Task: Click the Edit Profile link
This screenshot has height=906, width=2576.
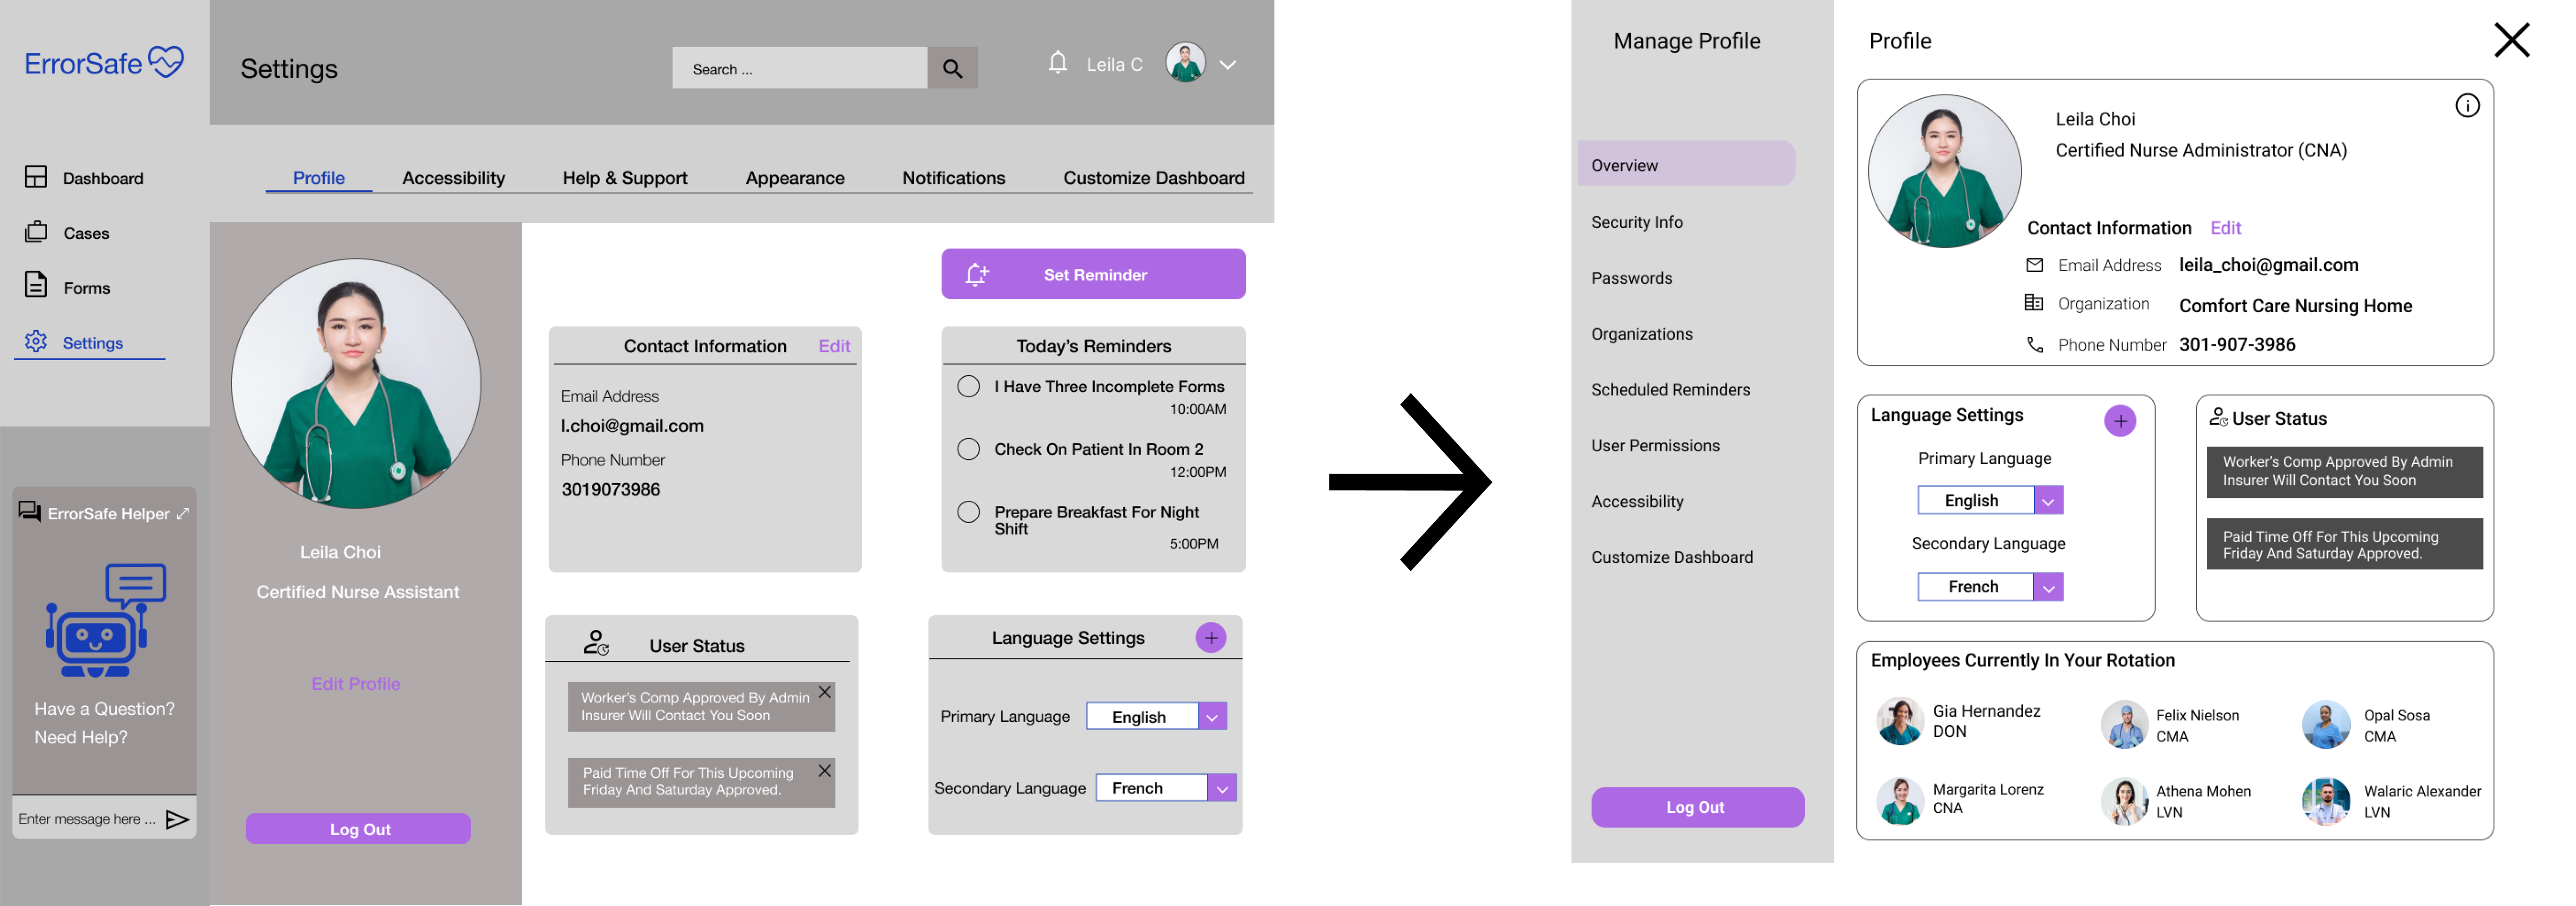Action: coord(356,684)
